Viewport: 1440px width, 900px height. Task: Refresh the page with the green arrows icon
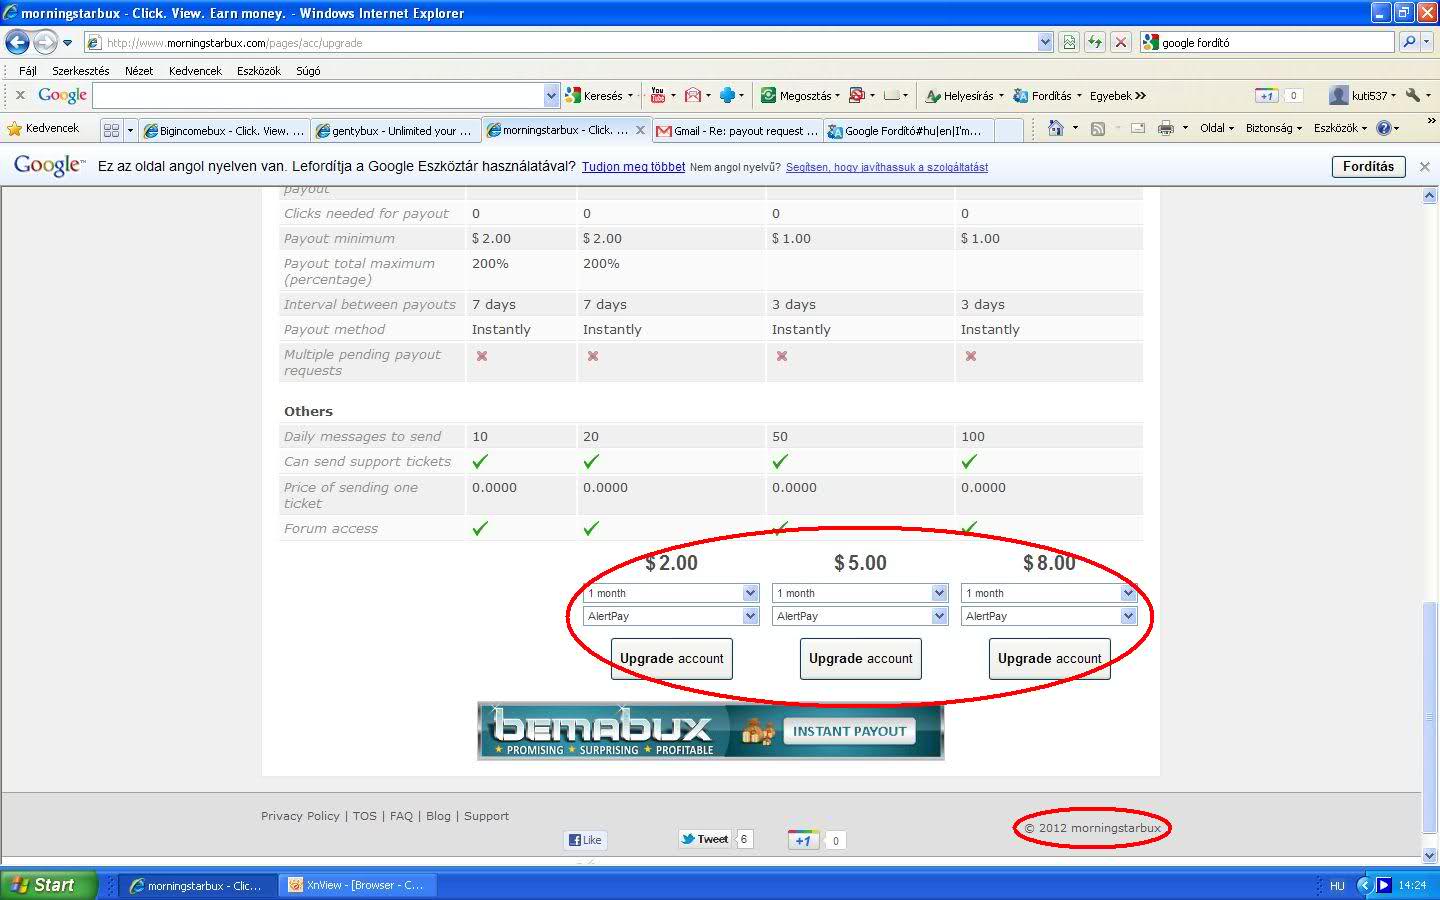[1095, 42]
